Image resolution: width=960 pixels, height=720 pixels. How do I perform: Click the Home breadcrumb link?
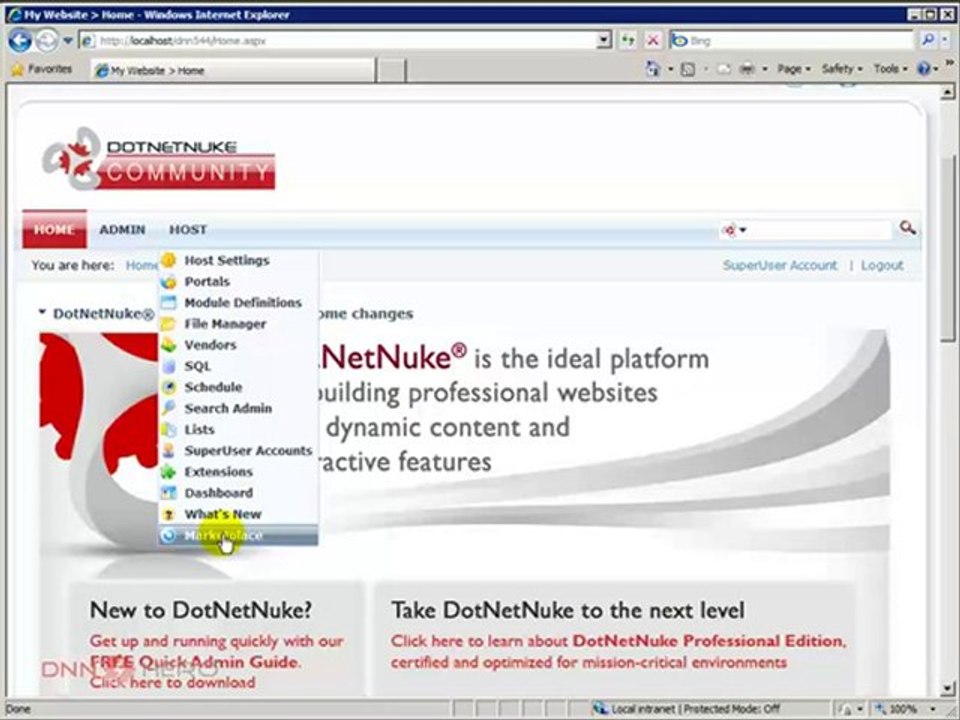141,265
